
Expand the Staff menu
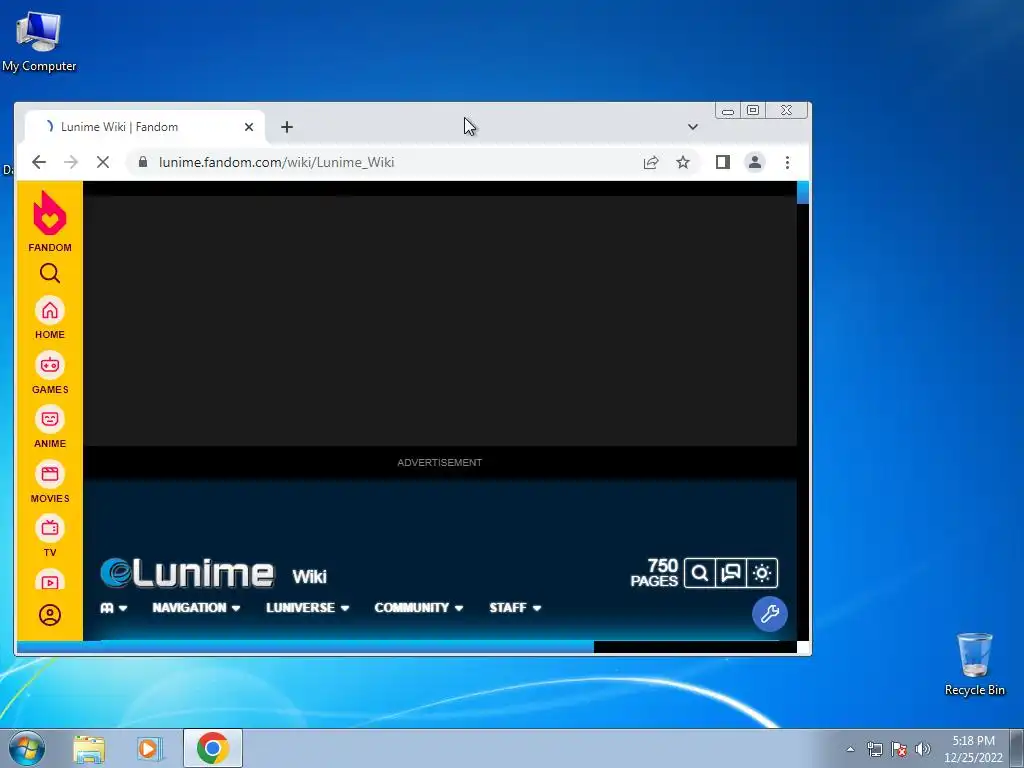515,607
